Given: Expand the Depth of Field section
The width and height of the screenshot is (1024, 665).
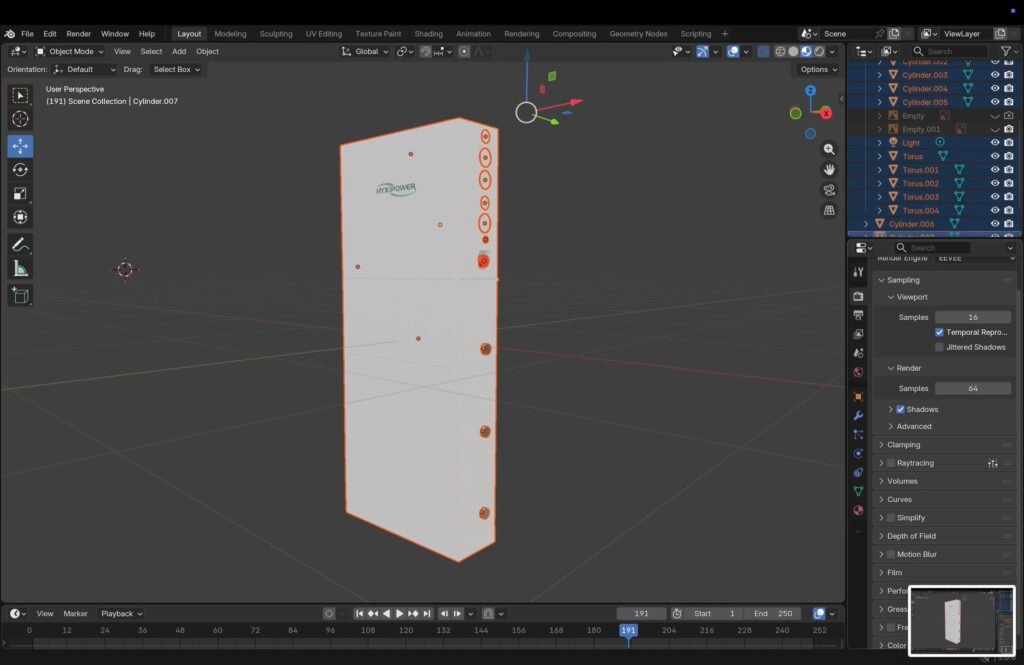Looking at the screenshot, I should (x=911, y=536).
